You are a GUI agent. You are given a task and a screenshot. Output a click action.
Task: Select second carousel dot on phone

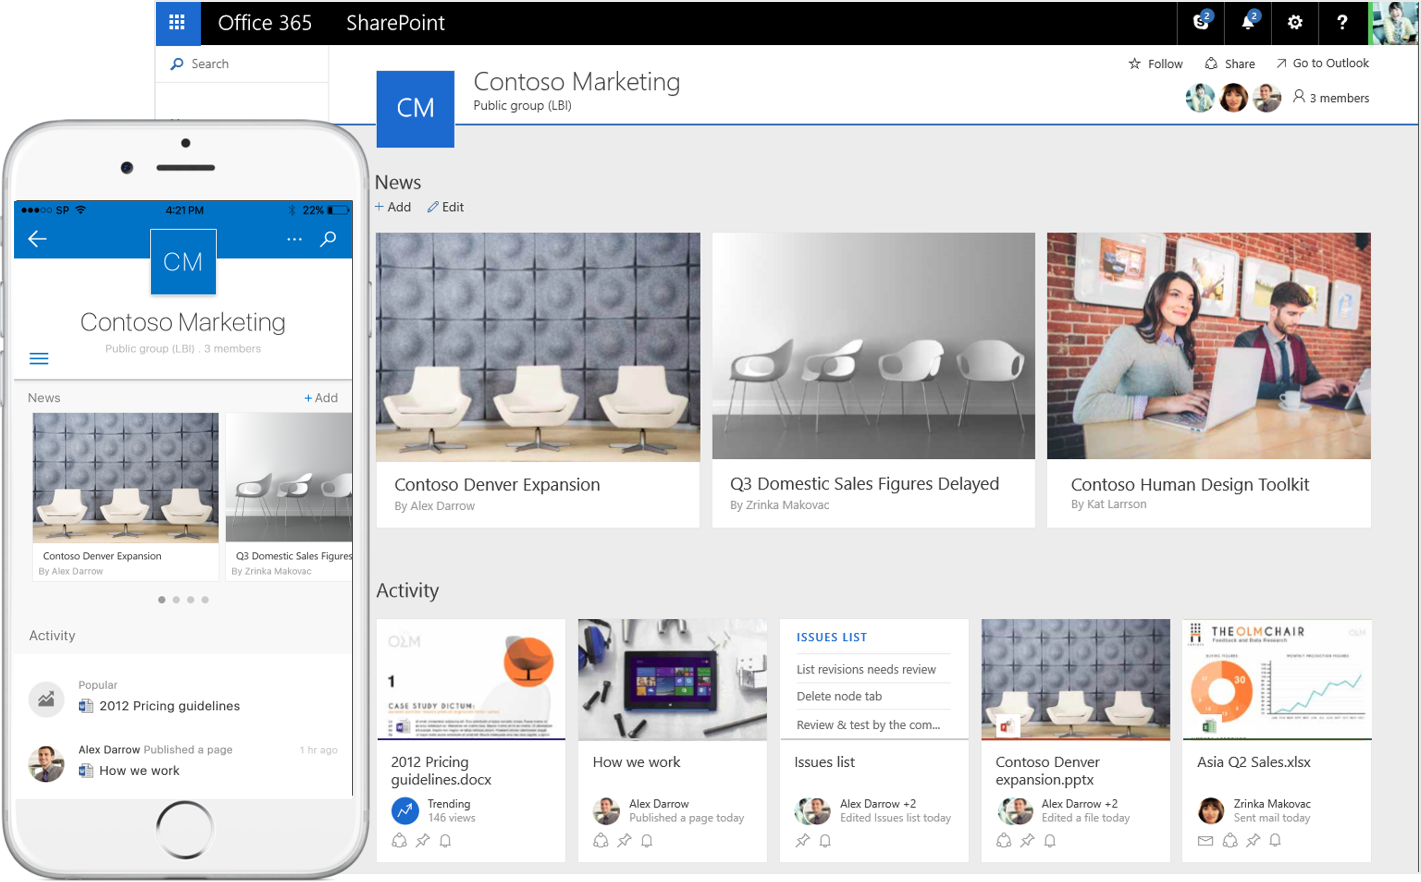[x=176, y=600]
